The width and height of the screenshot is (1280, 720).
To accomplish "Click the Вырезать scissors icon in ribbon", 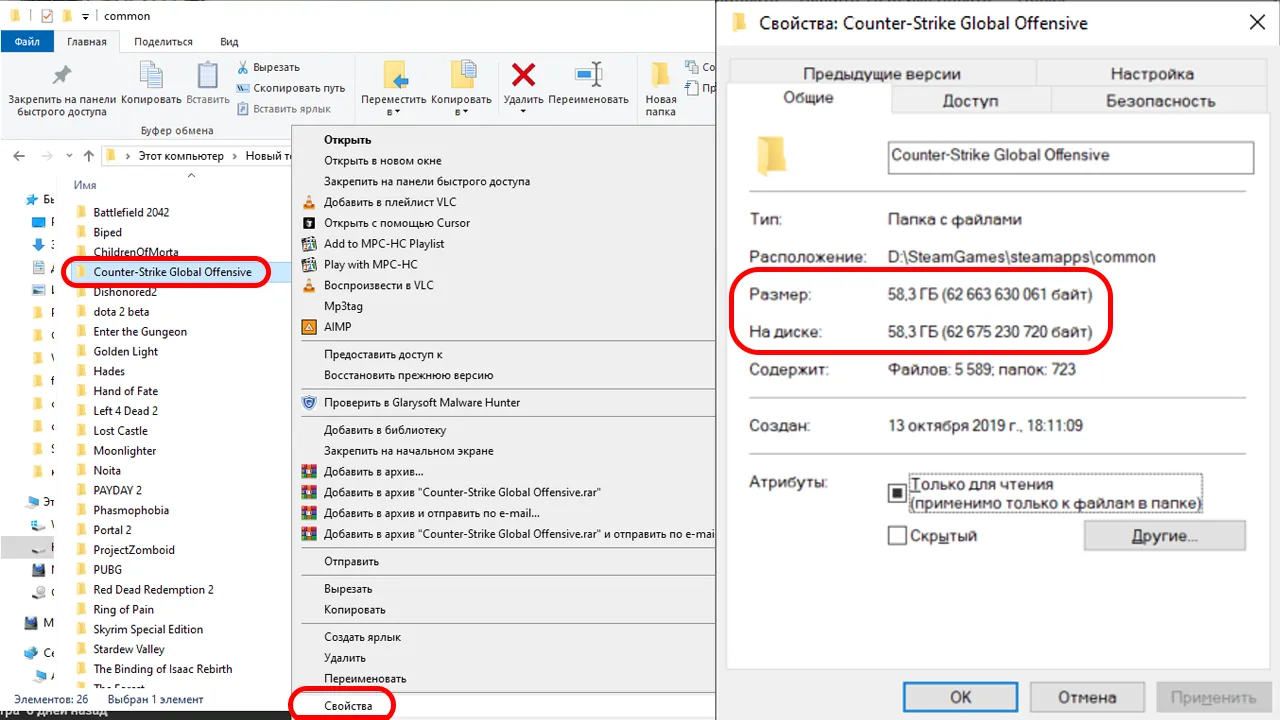I will point(243,67).
